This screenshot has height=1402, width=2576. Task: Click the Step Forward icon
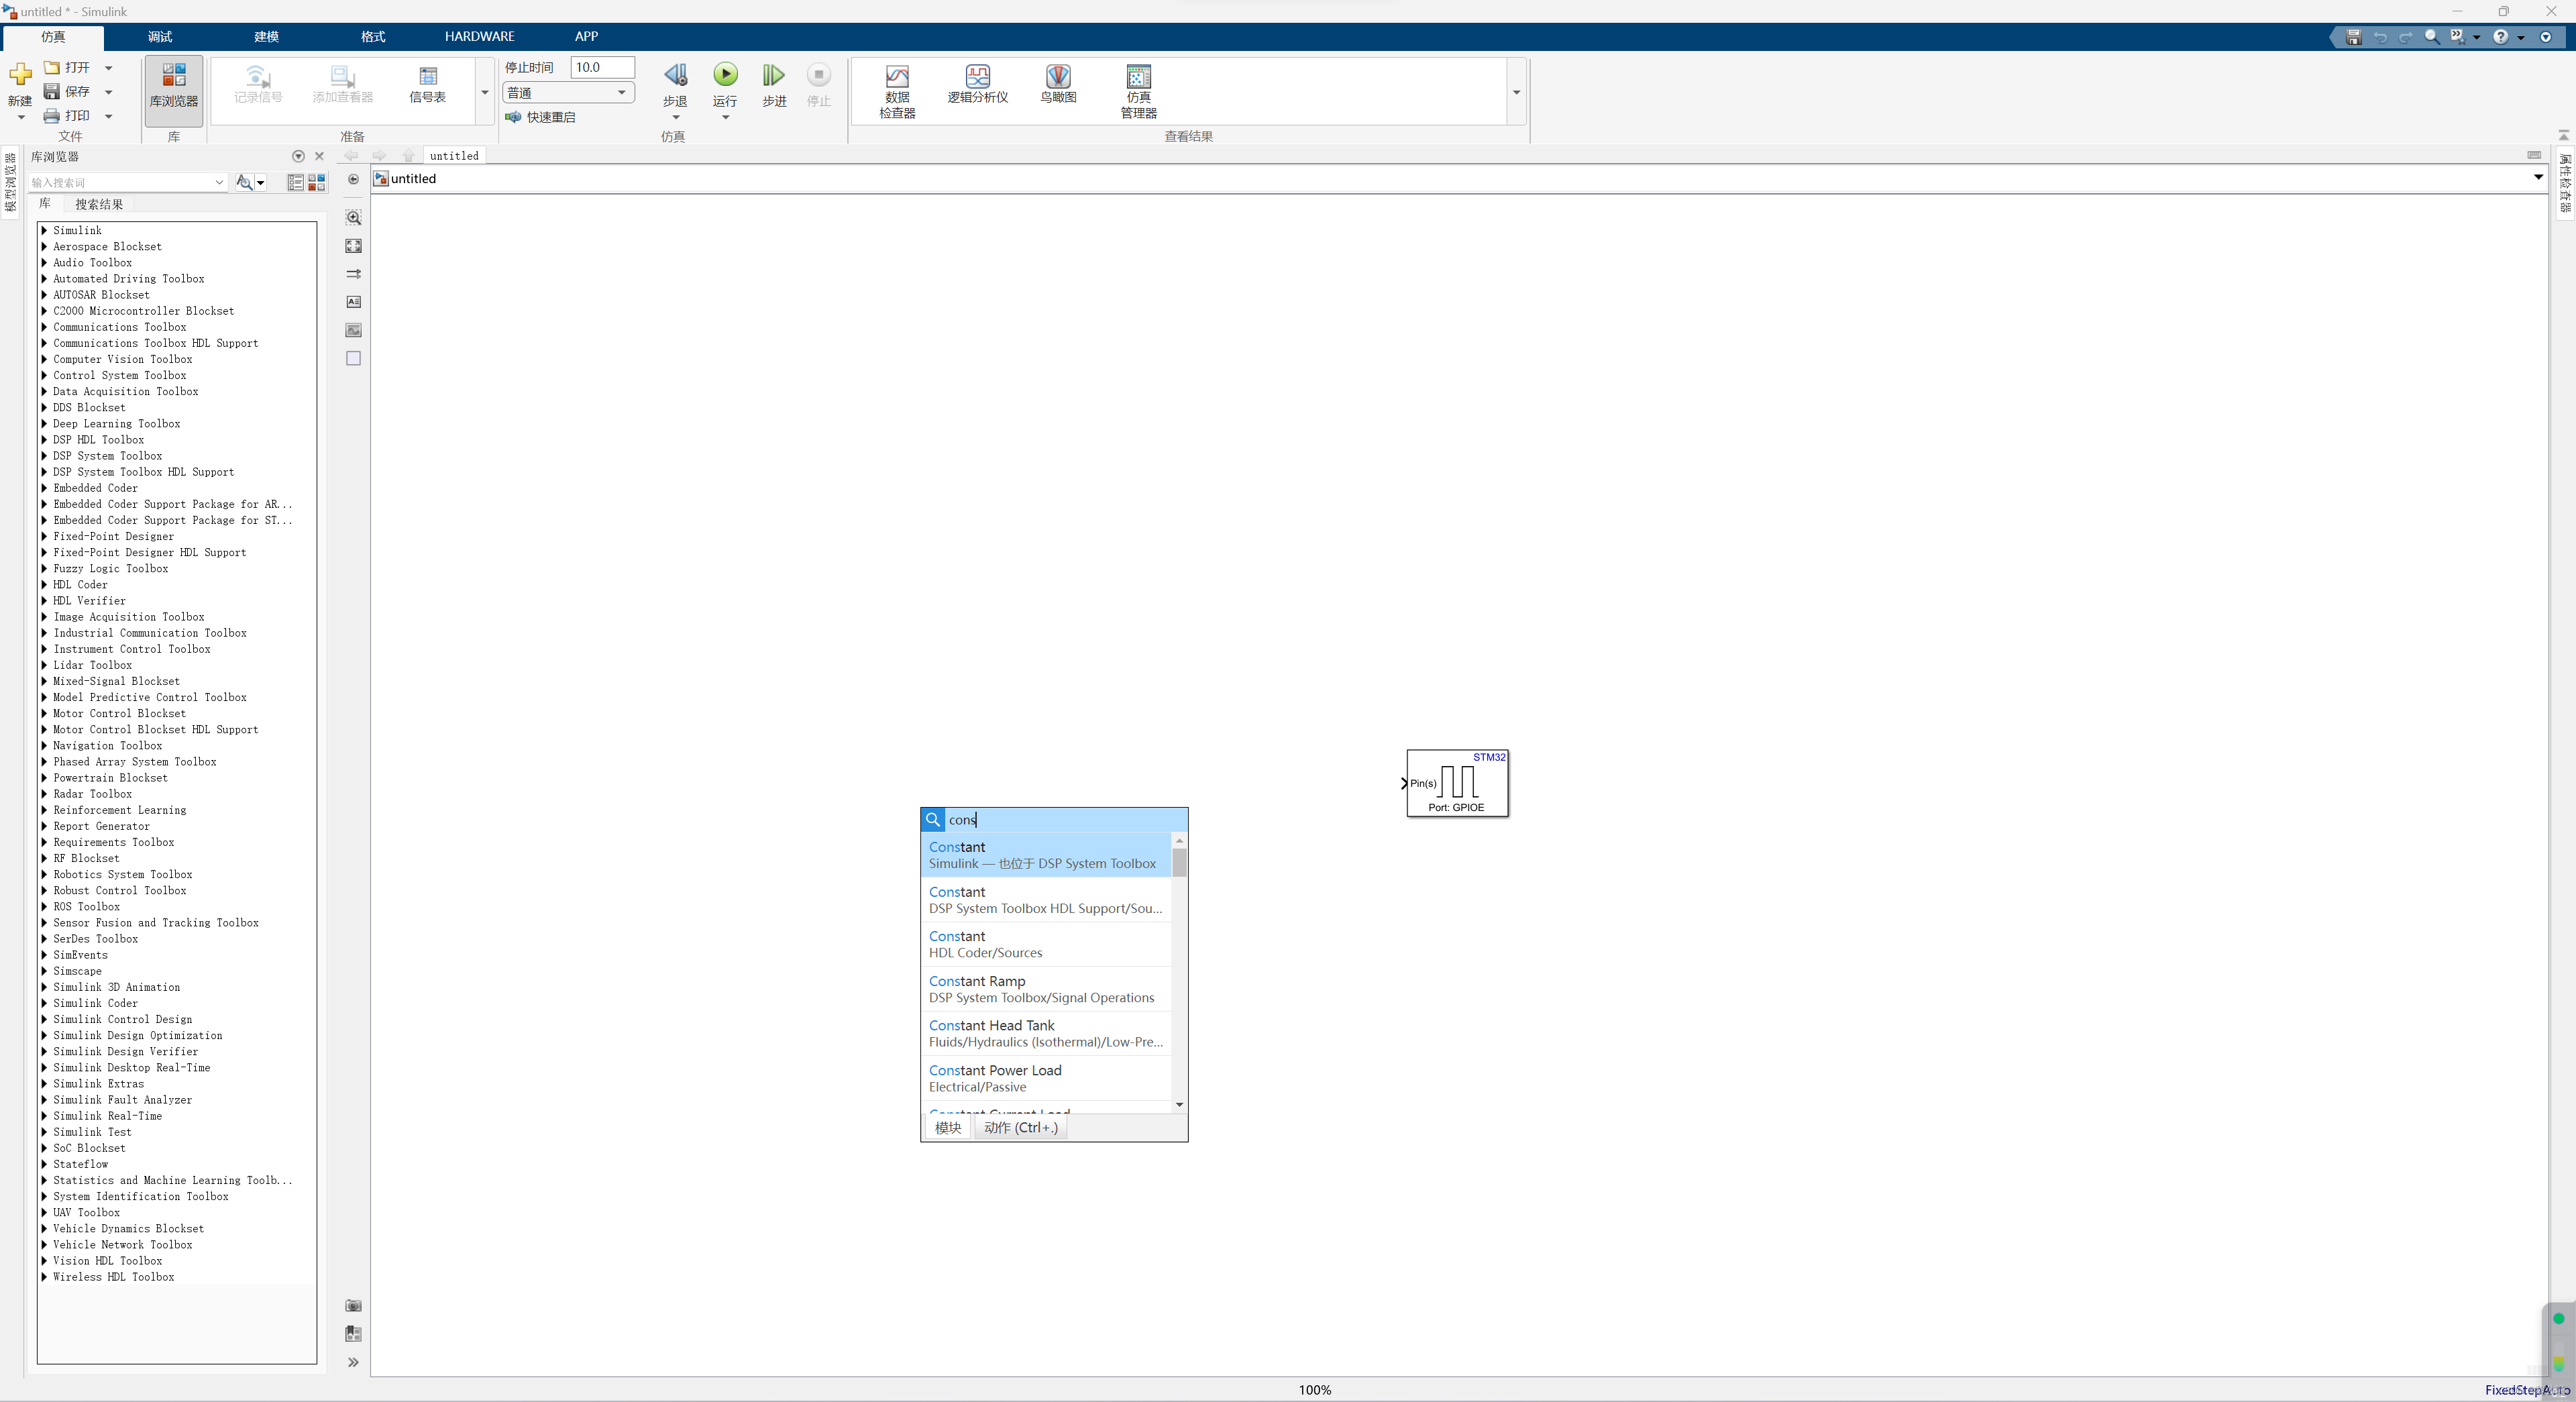click(774, 76)
